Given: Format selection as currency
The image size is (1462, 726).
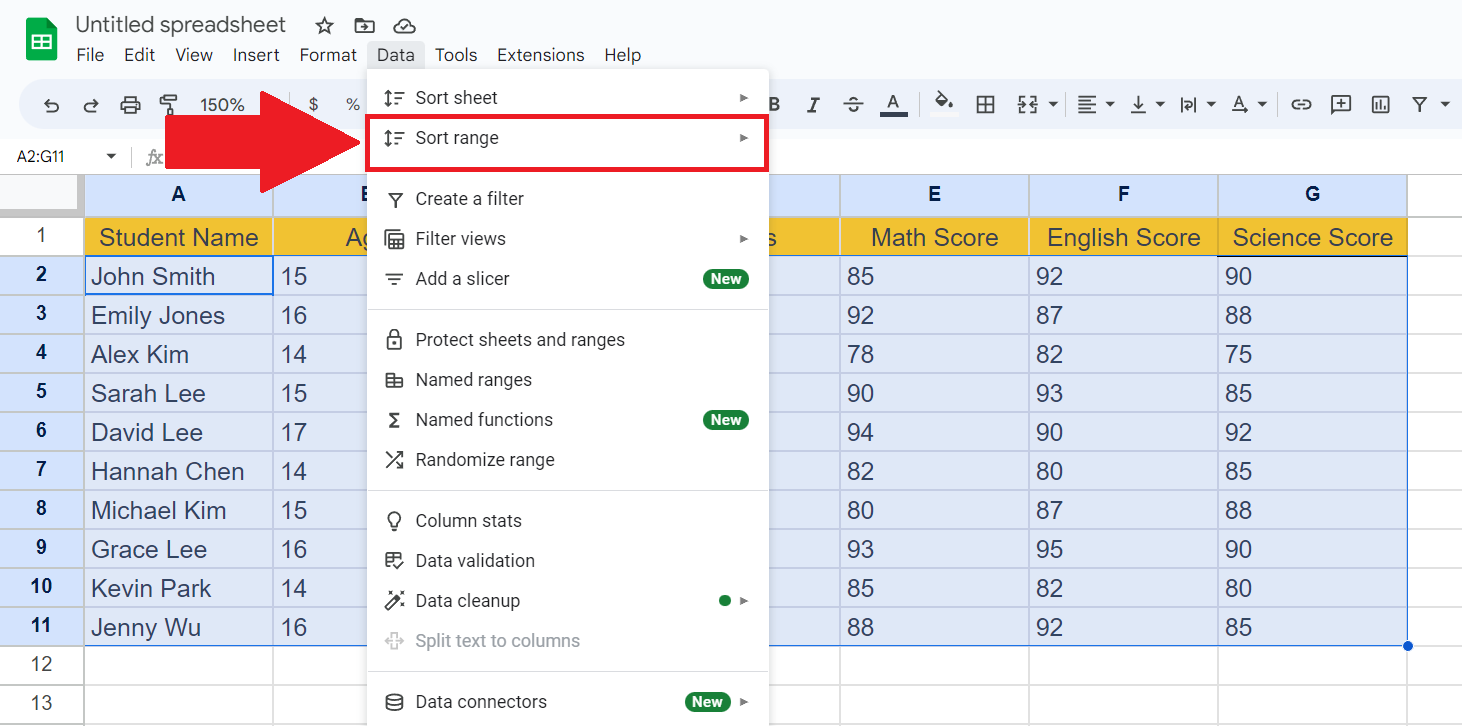Looking at the screenshot, I should (313, 104).
